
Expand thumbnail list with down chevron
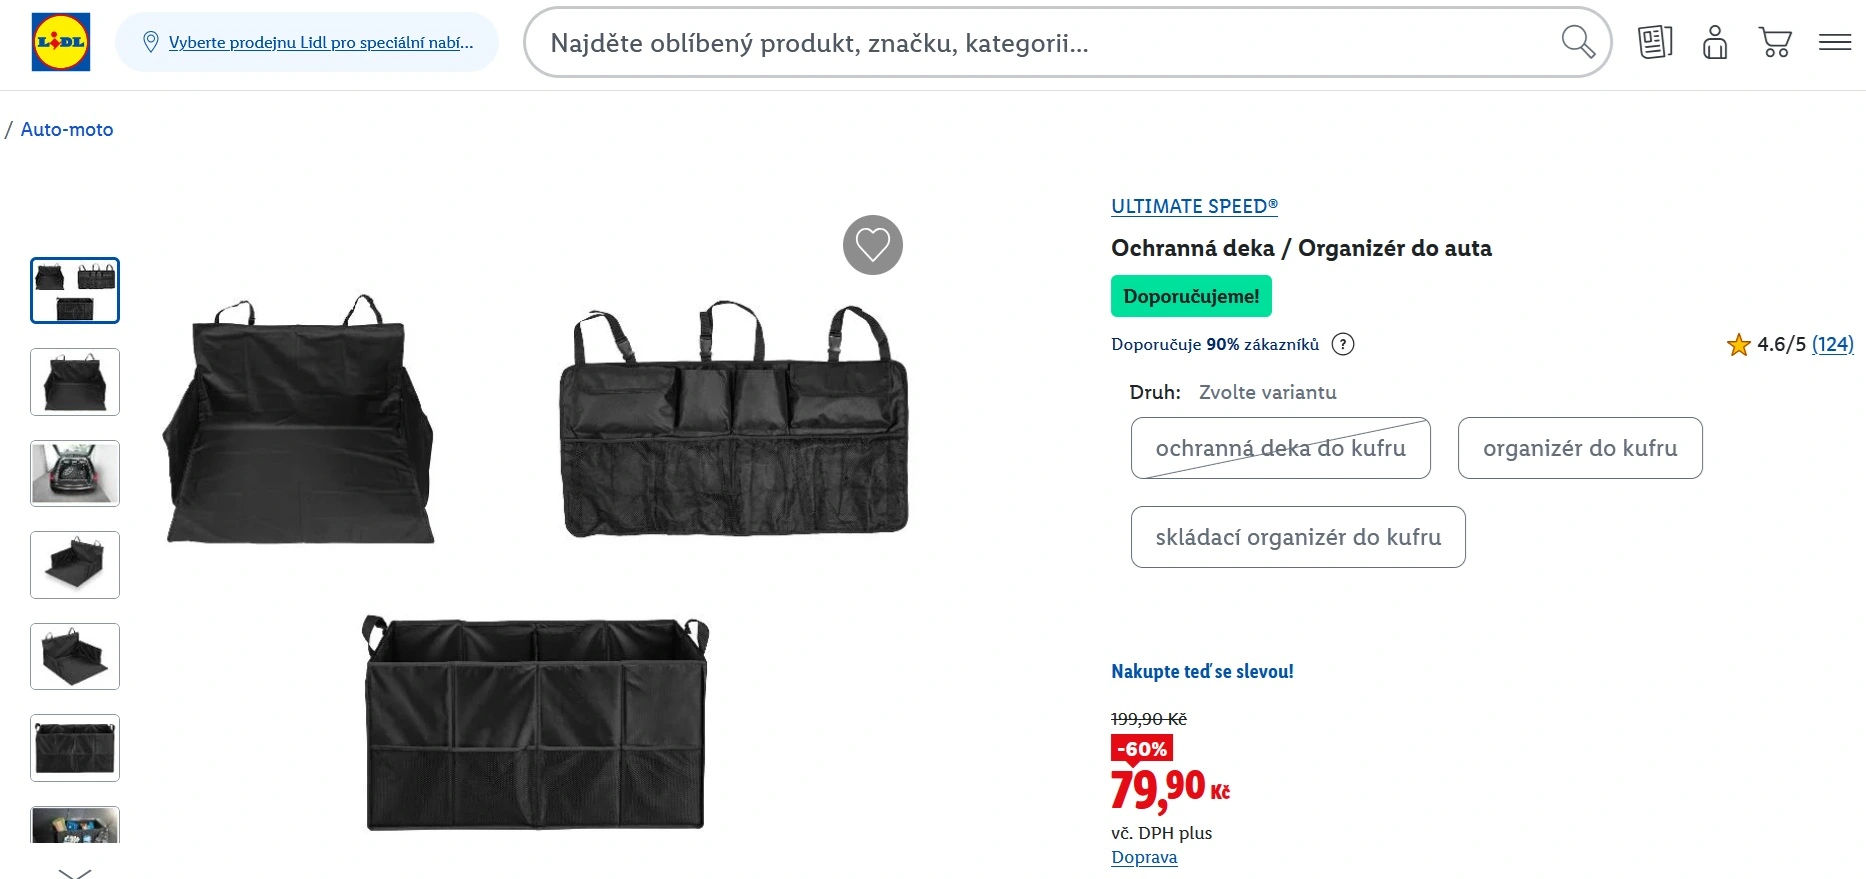pyautogui.click(x=75, y=872)
